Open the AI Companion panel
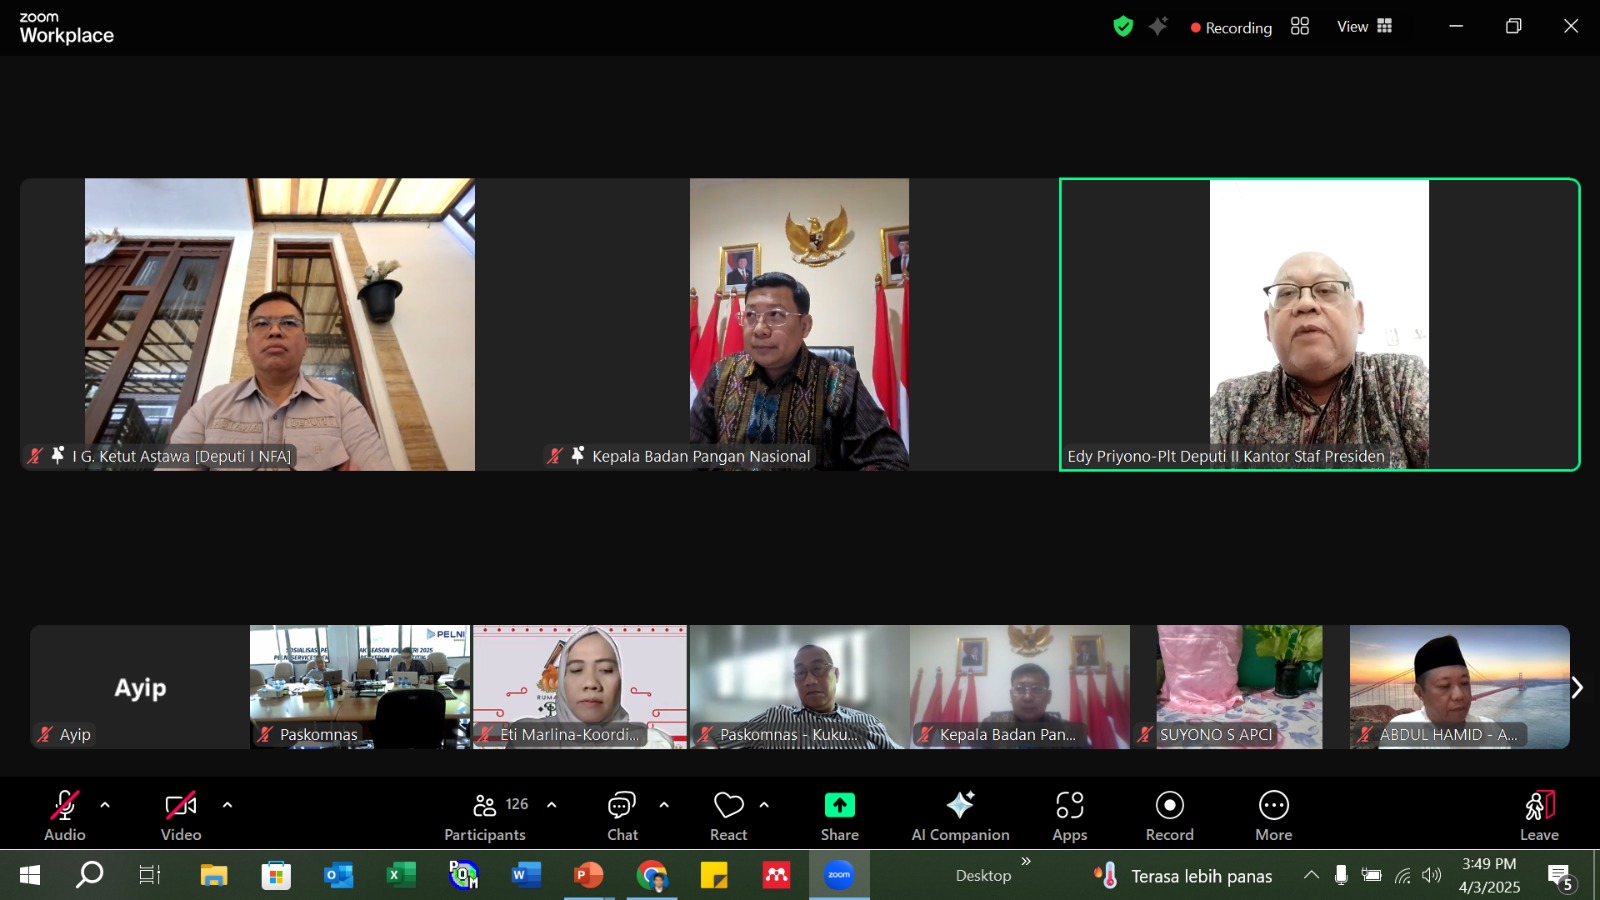 point(960,815)
